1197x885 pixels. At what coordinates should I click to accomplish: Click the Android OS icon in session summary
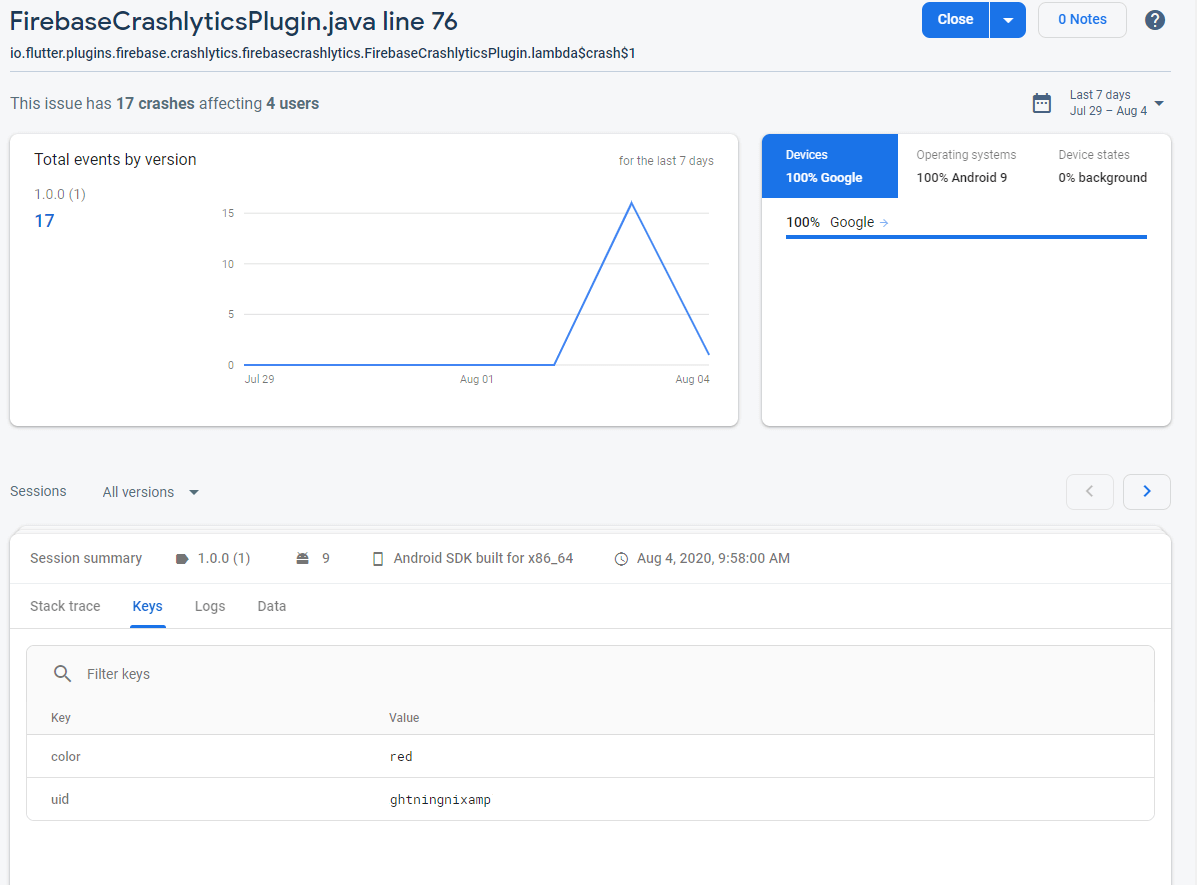302,559
